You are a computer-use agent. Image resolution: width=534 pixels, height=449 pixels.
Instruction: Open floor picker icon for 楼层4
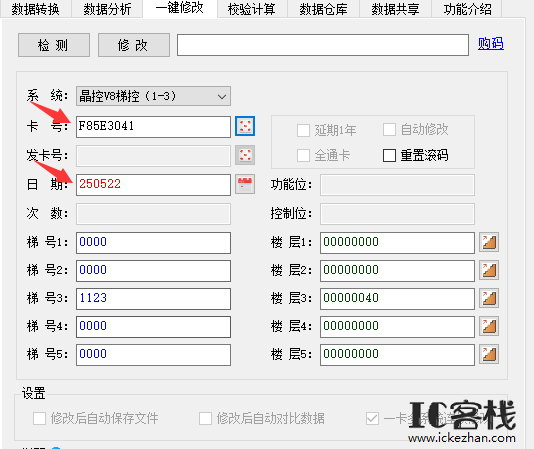(489, 326)
